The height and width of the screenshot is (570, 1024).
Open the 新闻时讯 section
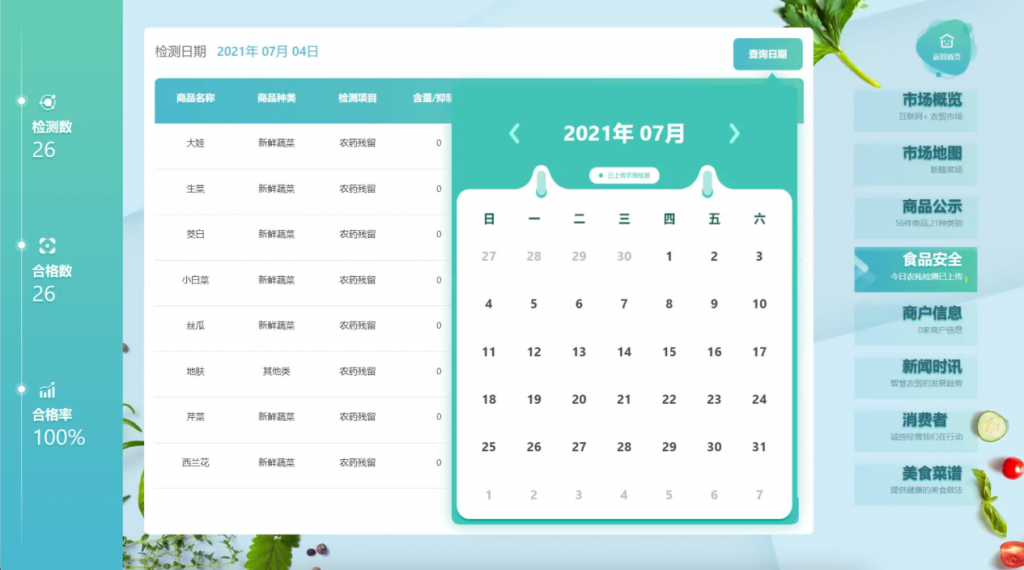pos(914,372)
